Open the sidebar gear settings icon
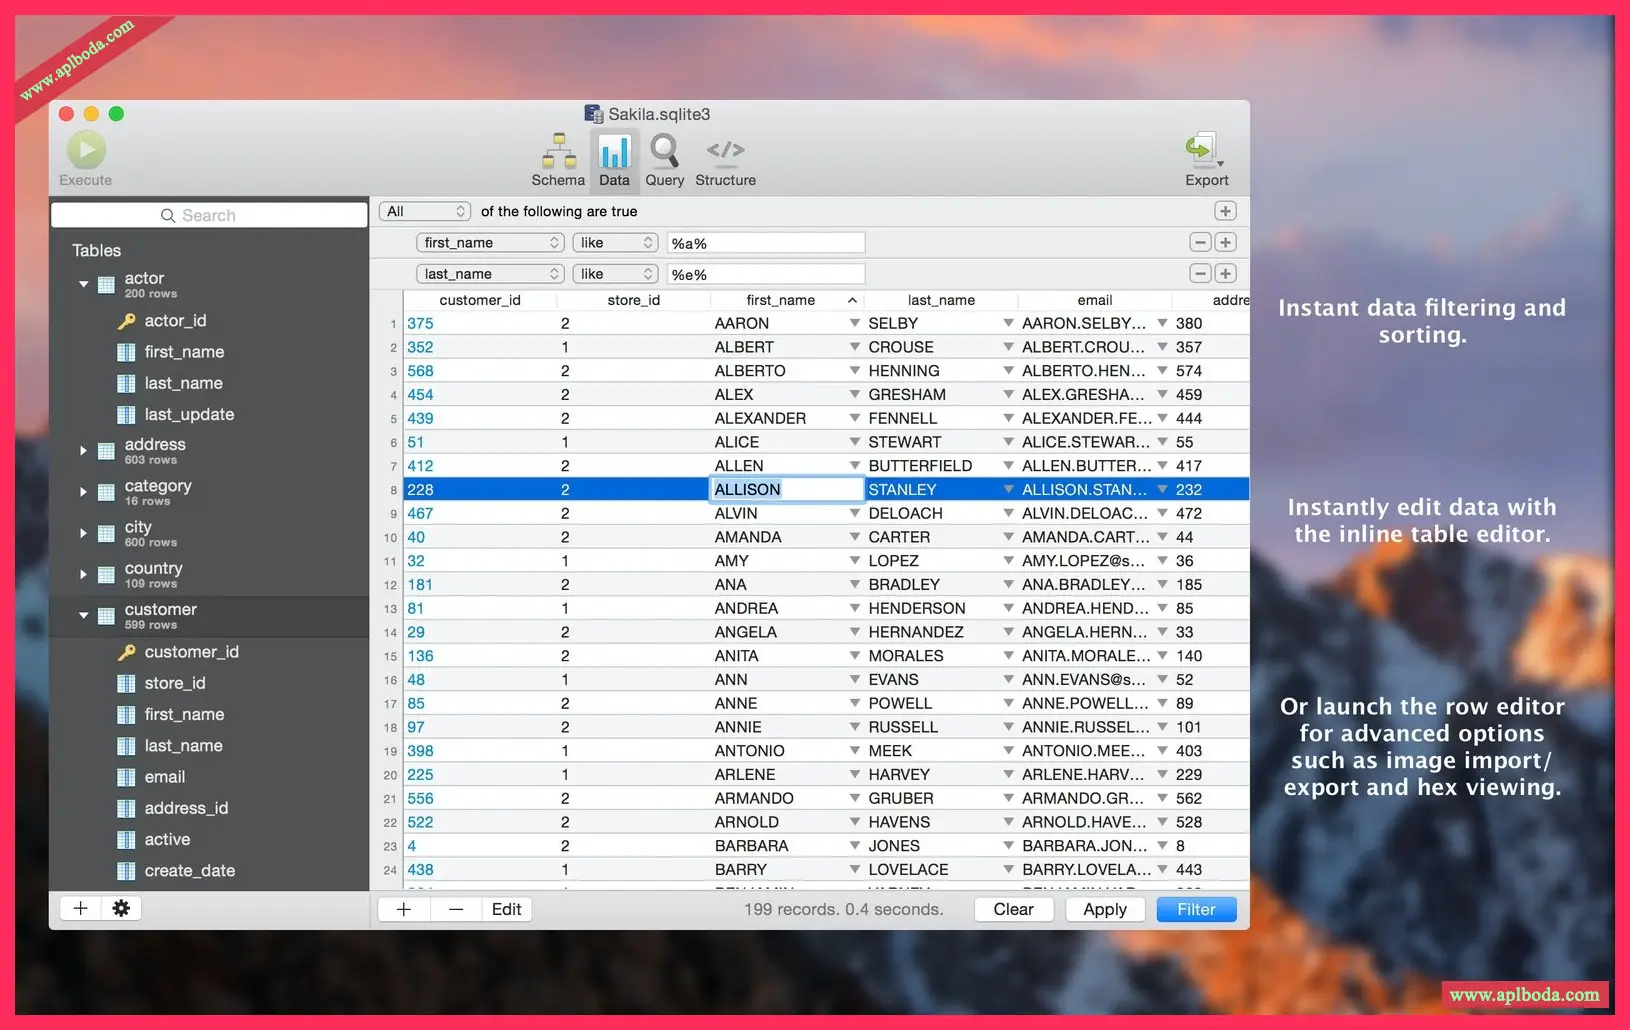The height and width of the screenshot is (1030, 1630). (121, 908)
